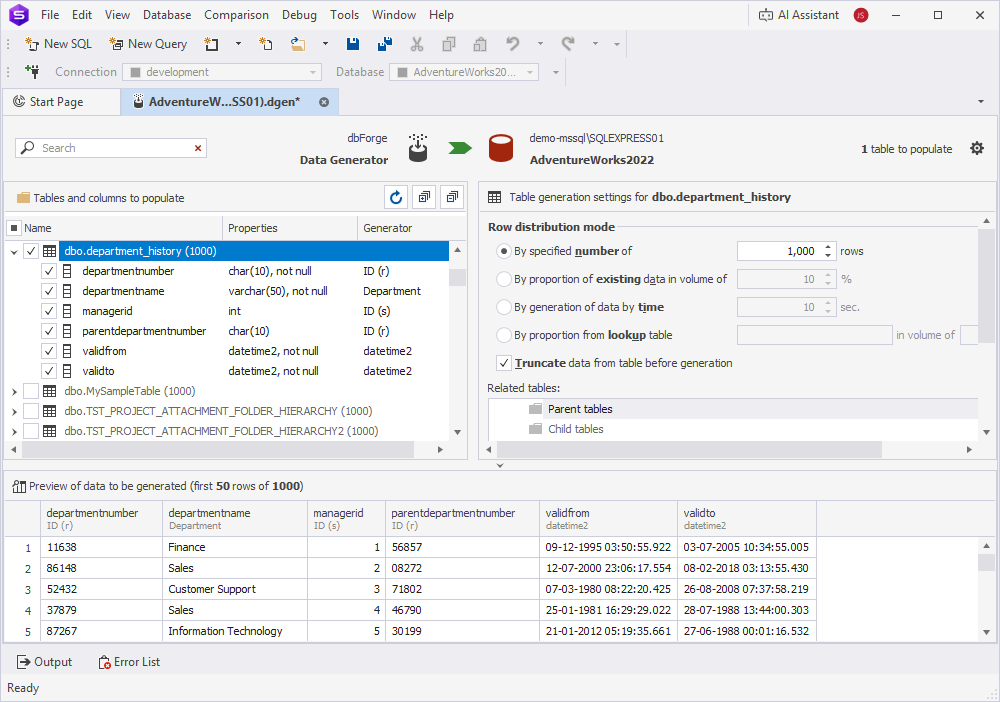Click preview grid vertical scrollbar down arrow

point(987,633)
